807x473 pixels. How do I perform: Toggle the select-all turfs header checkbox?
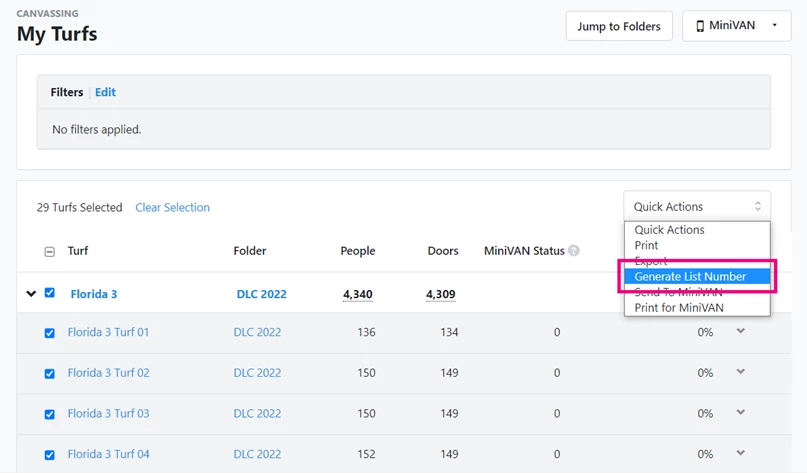(x=49, y=252)
